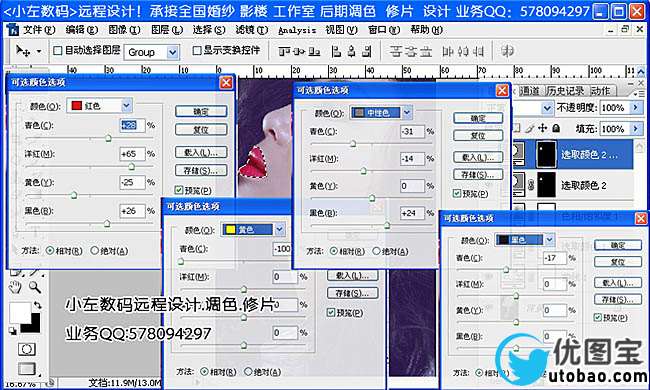This screenshot has width=650, height=390.
Task: Click 黑色 slider handle in 中性色 dialog
Action: pos(387,225)
